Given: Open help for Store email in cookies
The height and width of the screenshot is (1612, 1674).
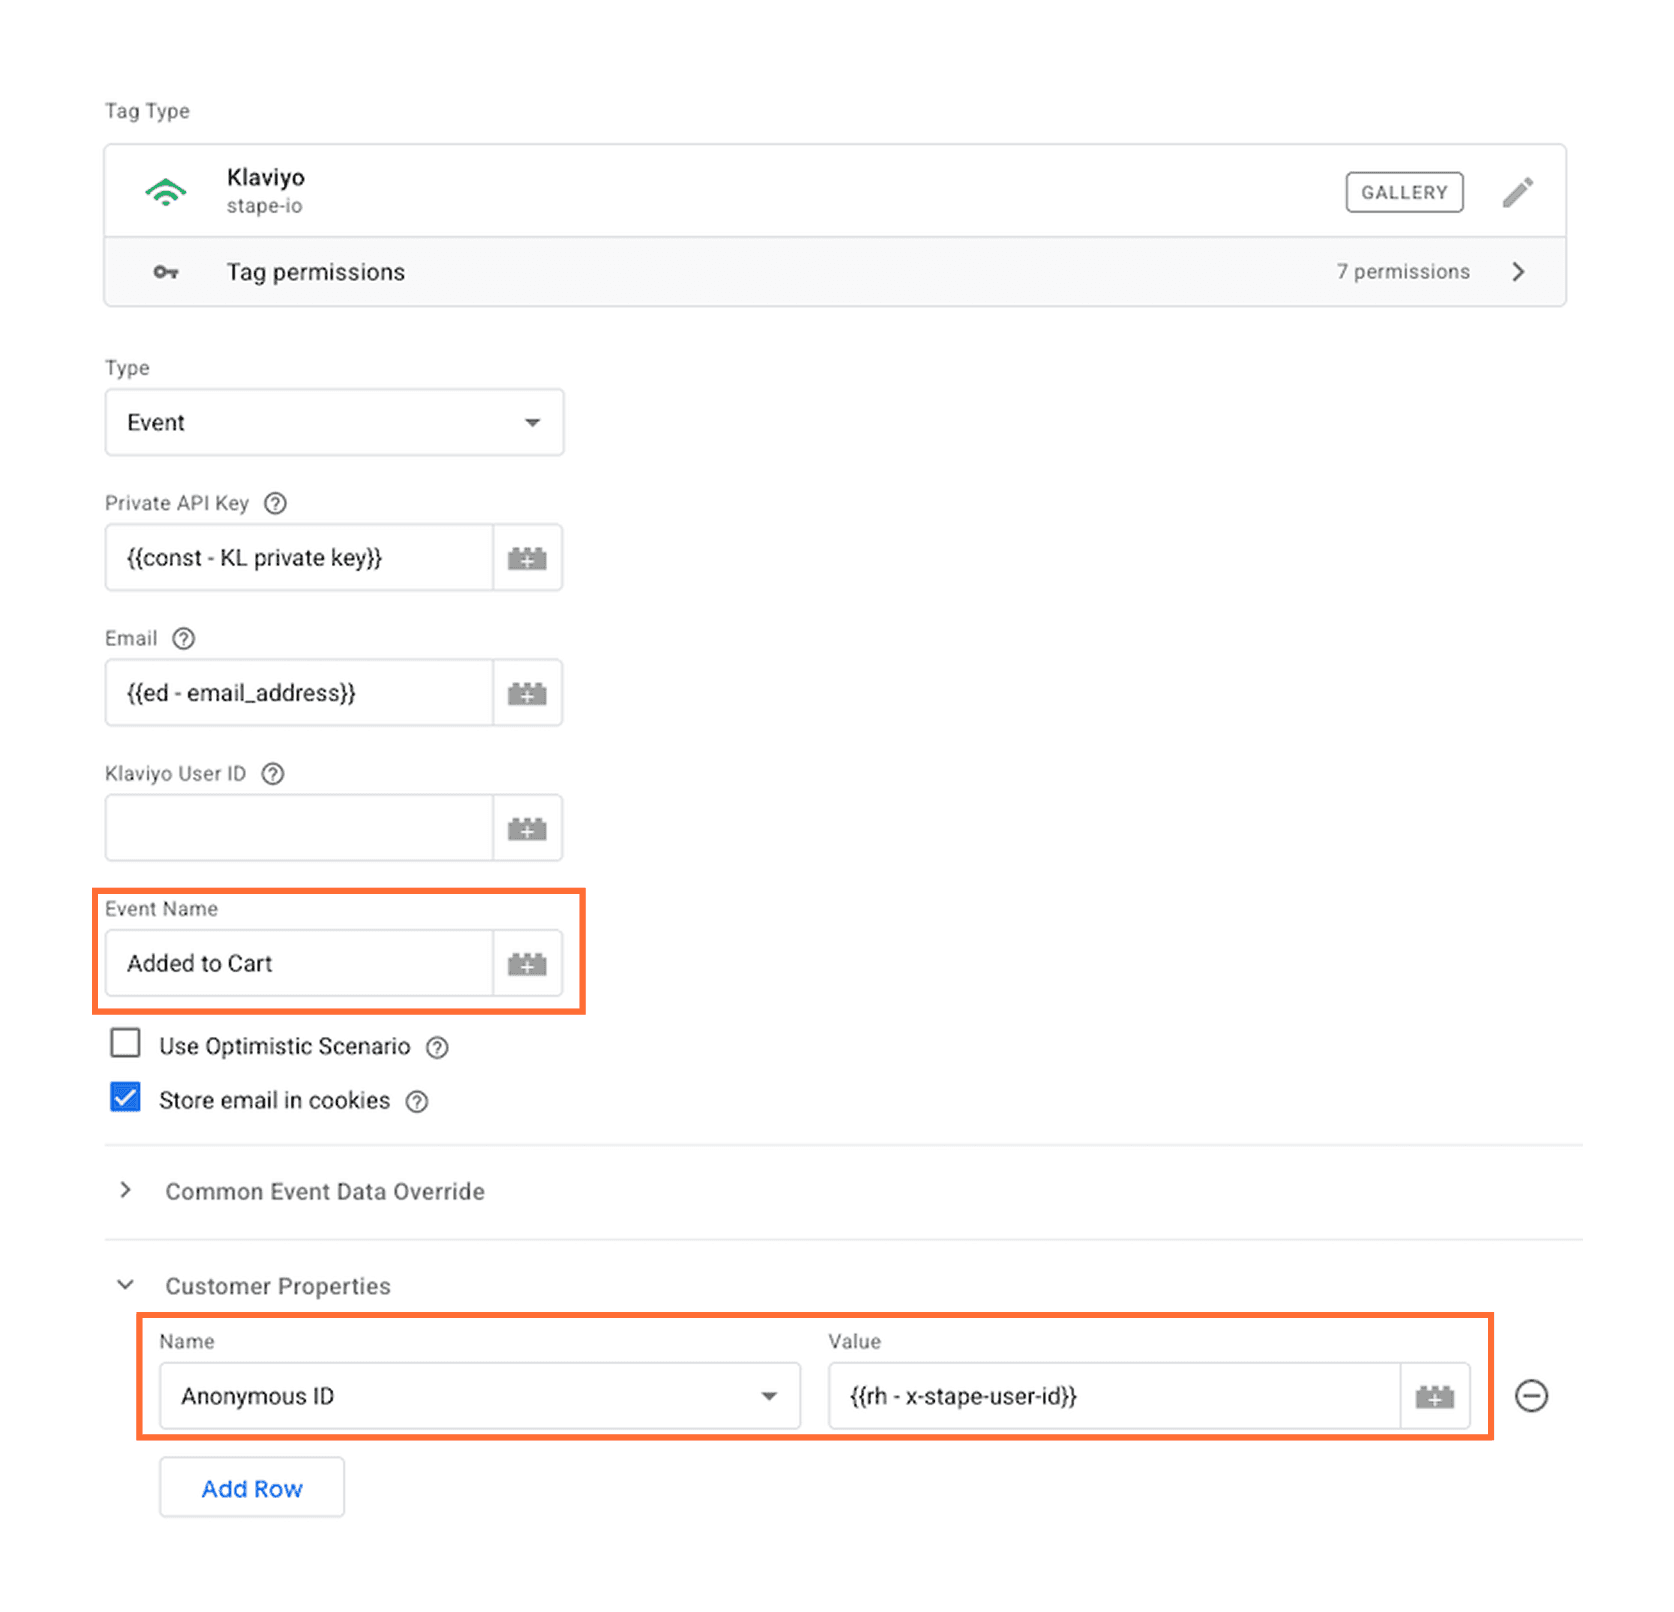Looking at the screenshot, I should pos(417,1101).
